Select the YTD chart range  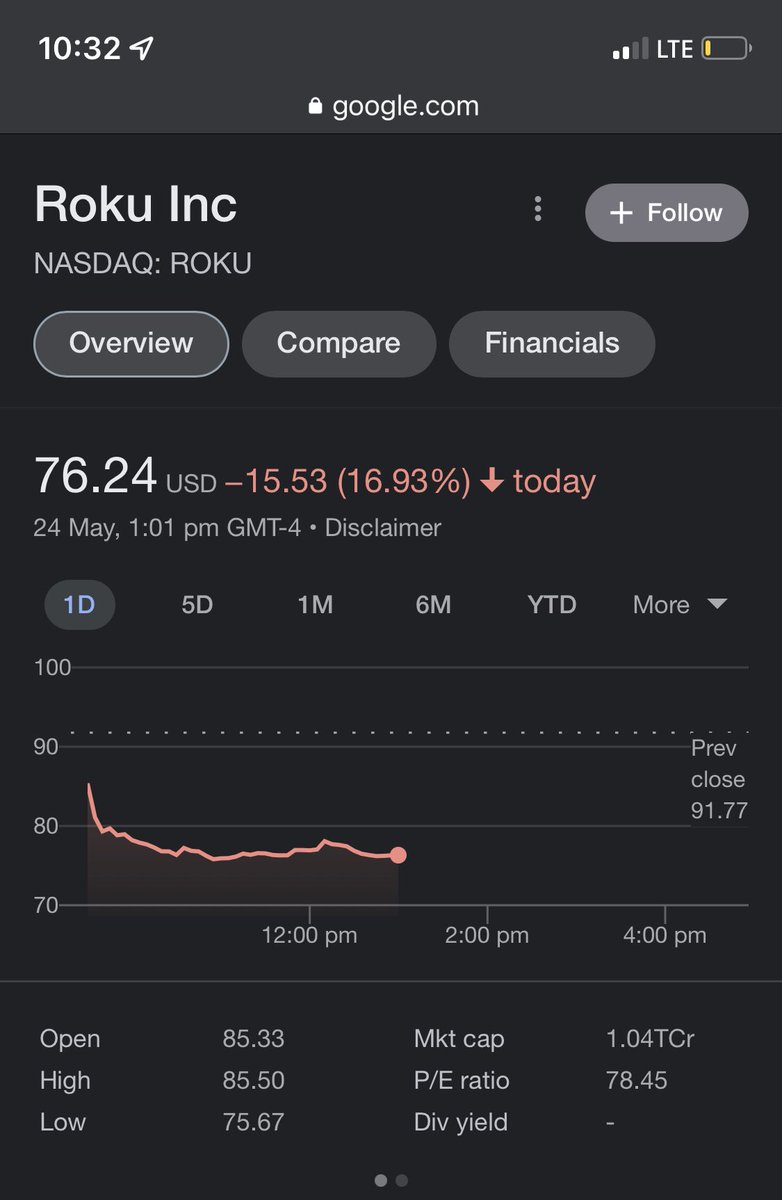coord(552,605)
